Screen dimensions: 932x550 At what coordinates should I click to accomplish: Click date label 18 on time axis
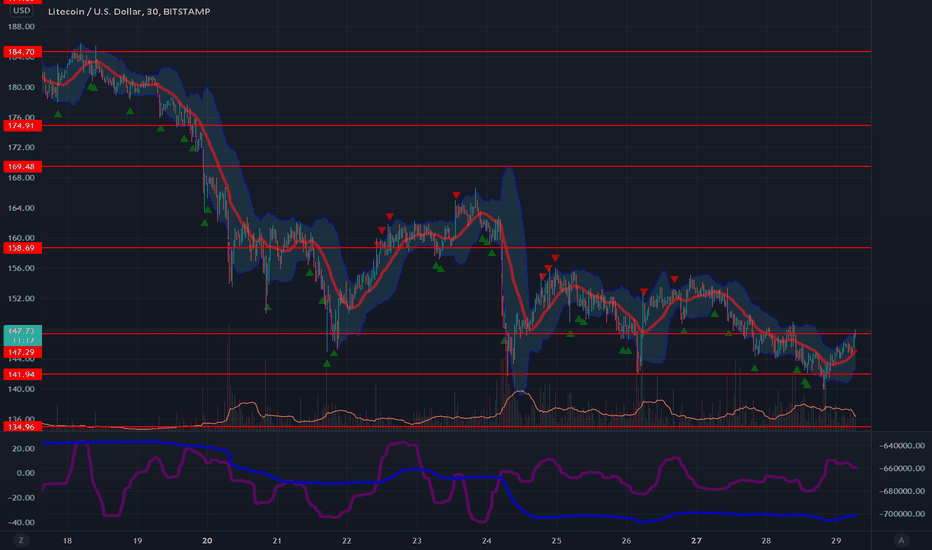point(67,540)
